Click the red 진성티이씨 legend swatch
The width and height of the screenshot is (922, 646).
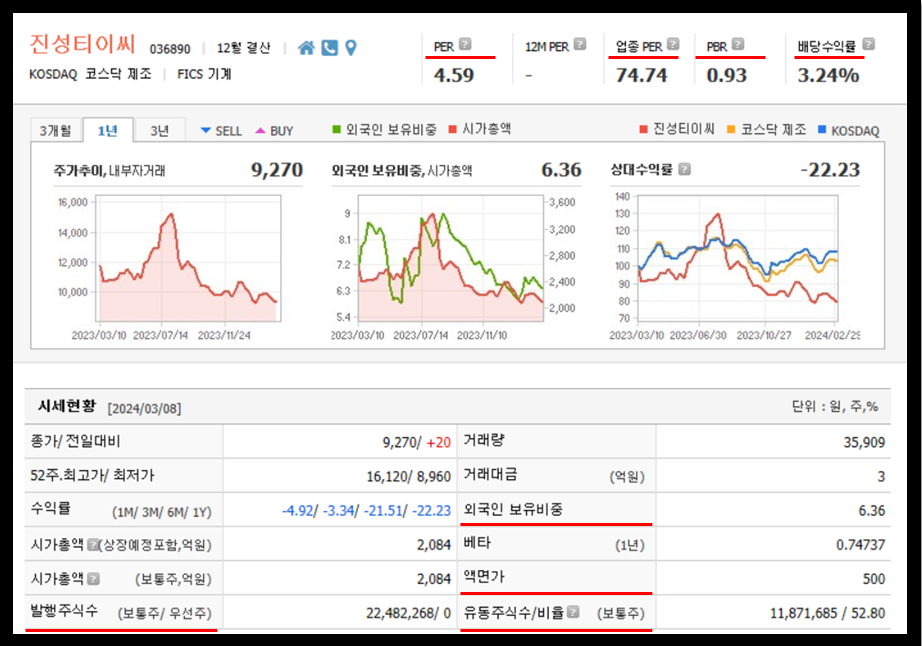coord(643,129)
